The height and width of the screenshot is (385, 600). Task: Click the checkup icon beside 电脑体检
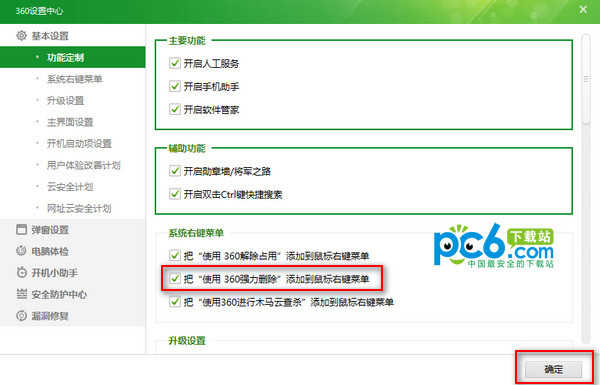[x=21, y=251]
